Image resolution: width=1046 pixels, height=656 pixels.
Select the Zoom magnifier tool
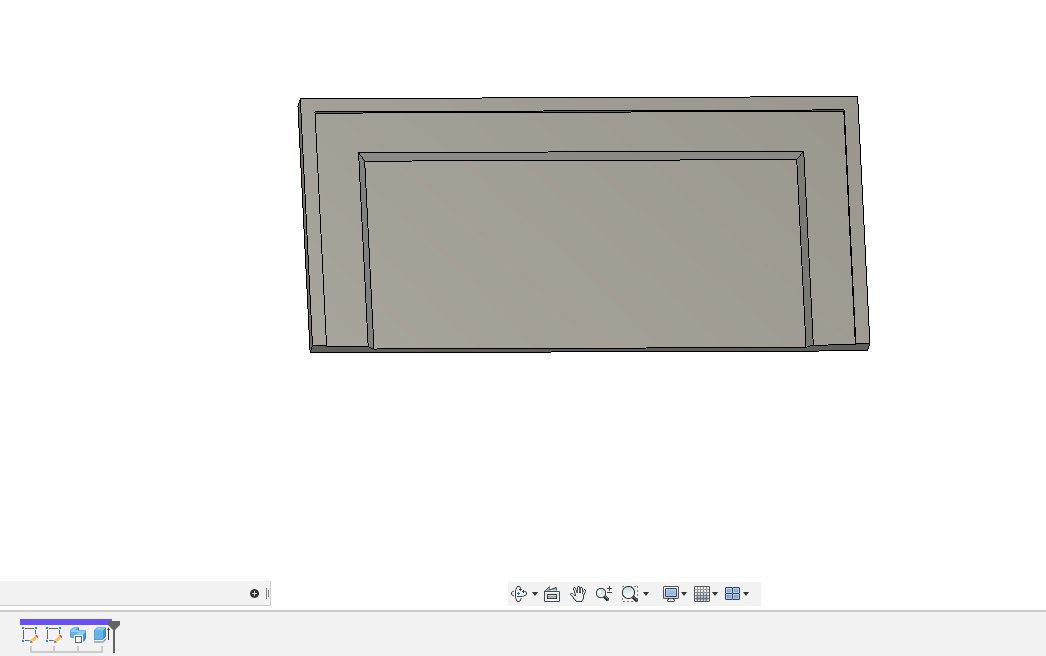[604, 593]
